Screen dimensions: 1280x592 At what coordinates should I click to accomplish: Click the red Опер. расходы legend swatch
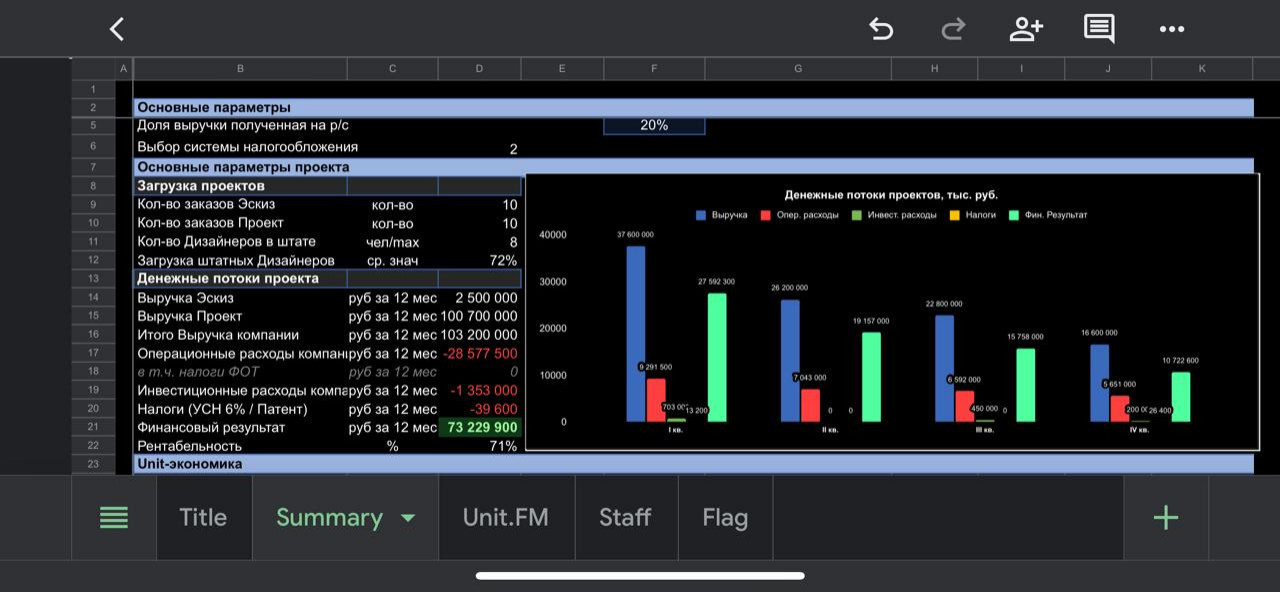coord(766,215)
